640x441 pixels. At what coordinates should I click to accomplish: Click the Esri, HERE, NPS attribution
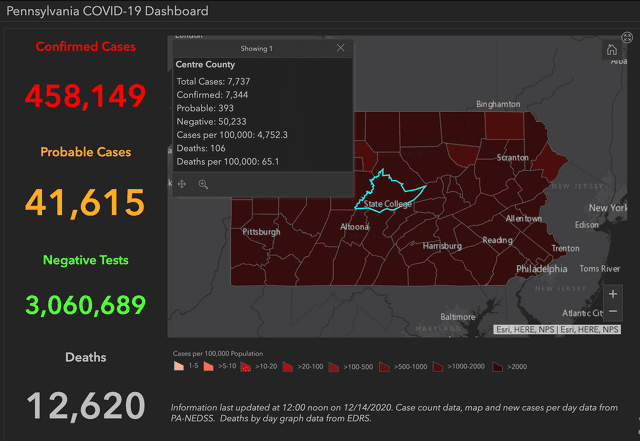point(557,330)
